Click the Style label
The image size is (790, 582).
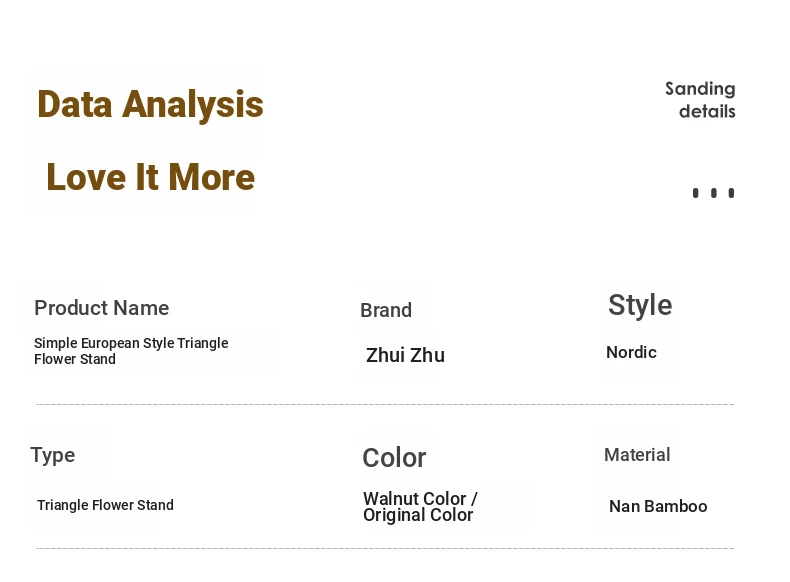640,305
